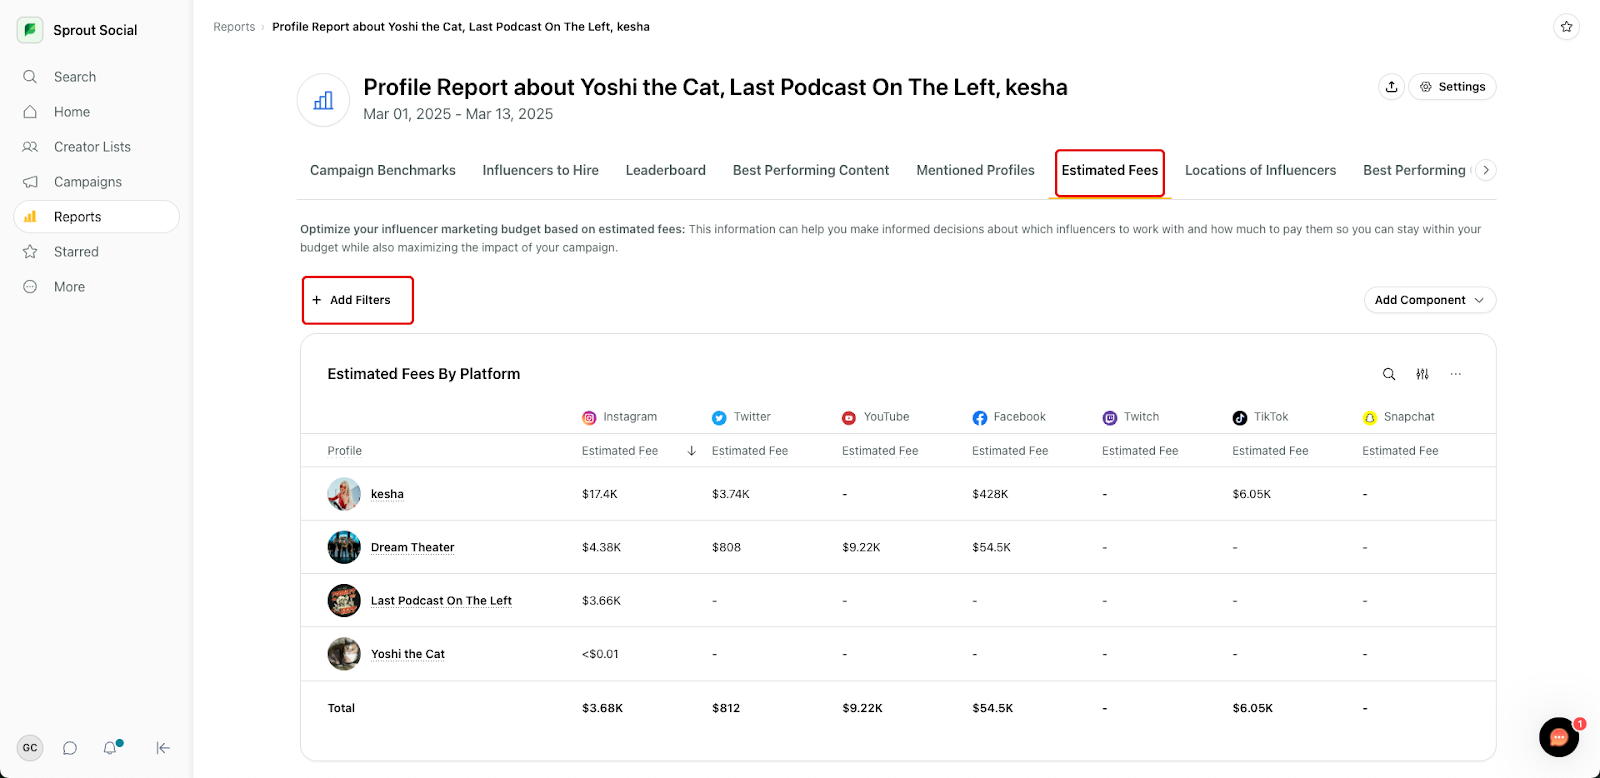The image size is (1600, 778).
Task: Switch to Campaign Benchmarks tab
Action: point(383,170)
